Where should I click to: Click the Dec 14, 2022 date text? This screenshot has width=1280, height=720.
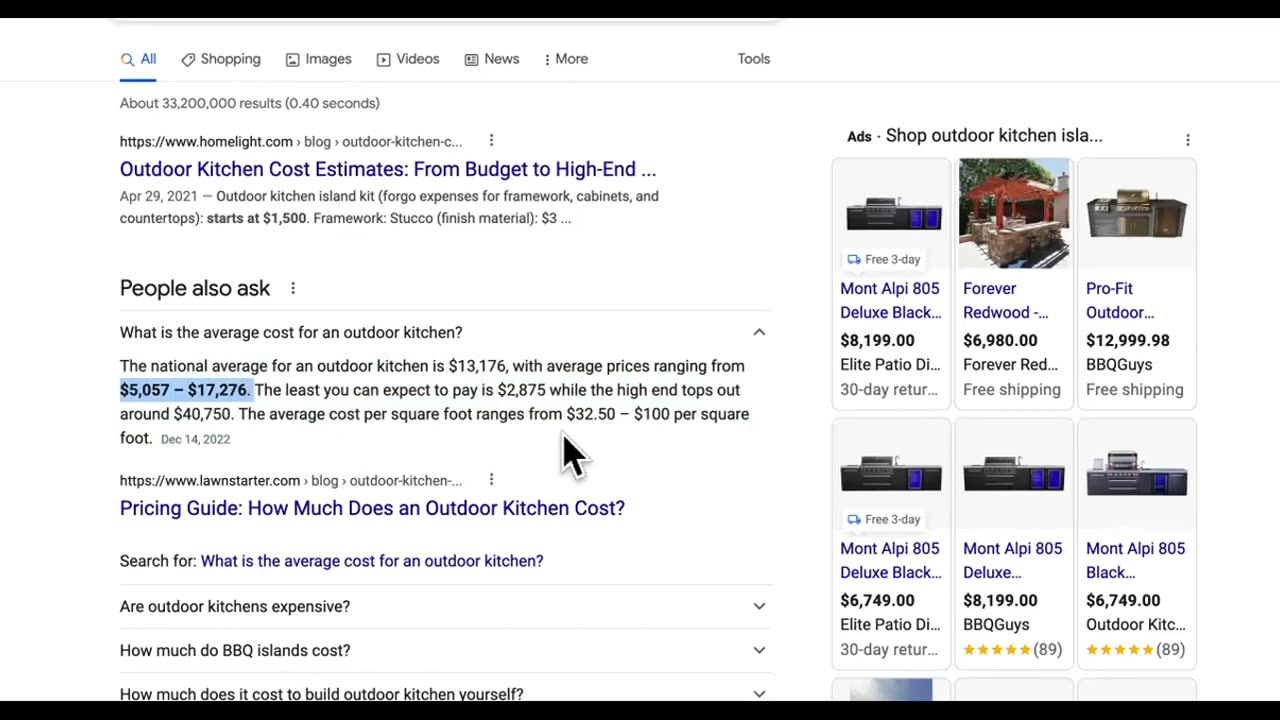(195, 439)
